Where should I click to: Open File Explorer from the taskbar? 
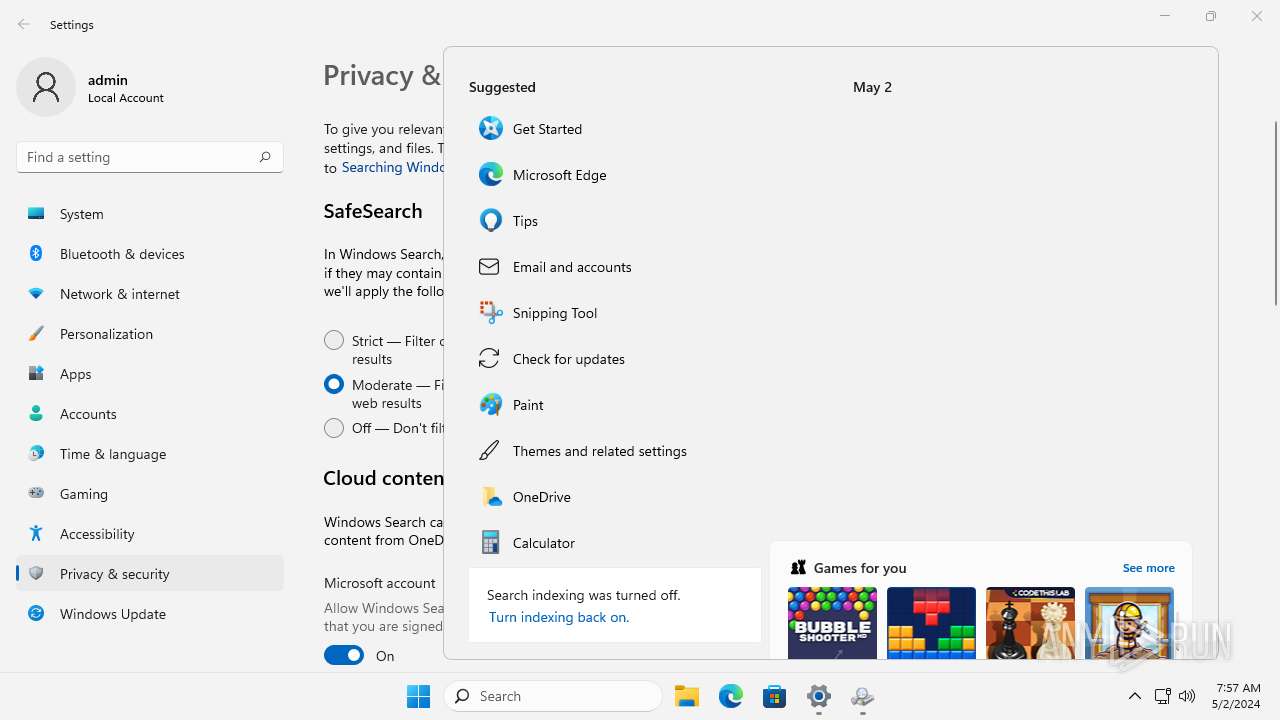[x=687, y=696]
